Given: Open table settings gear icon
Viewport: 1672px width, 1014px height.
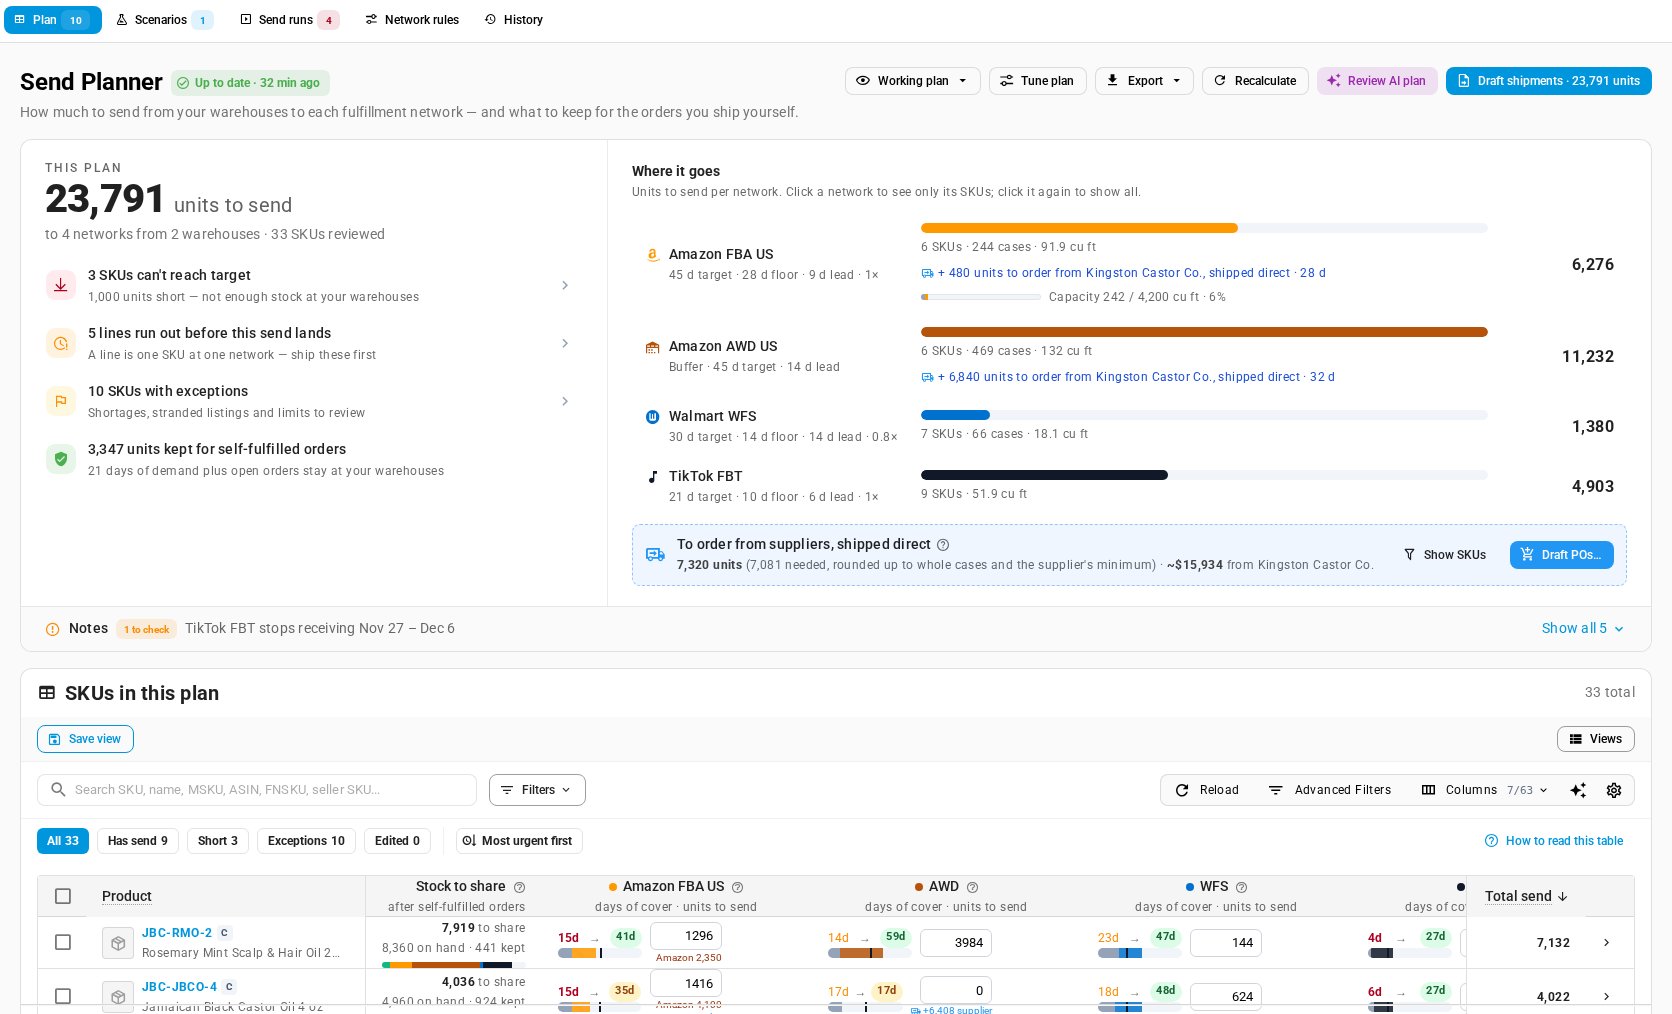Looking at the screenshot, I should (1614, 790).
